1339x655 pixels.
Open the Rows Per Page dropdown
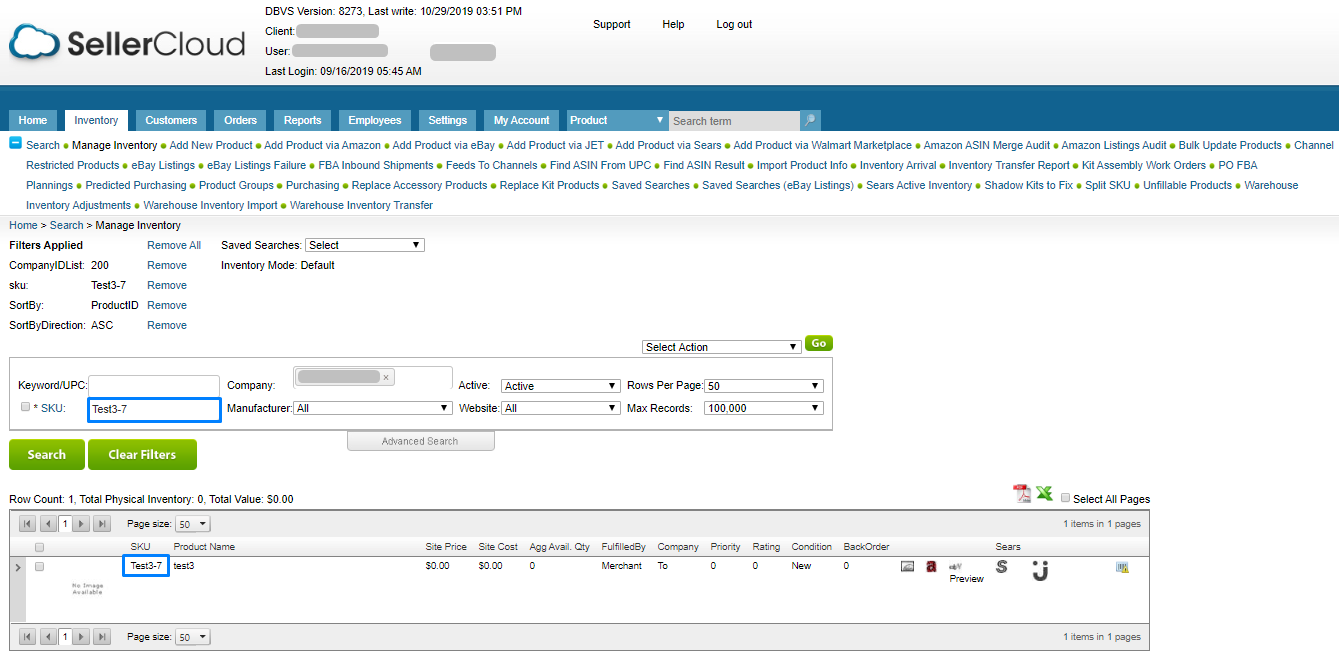click(x=764, y=386)
